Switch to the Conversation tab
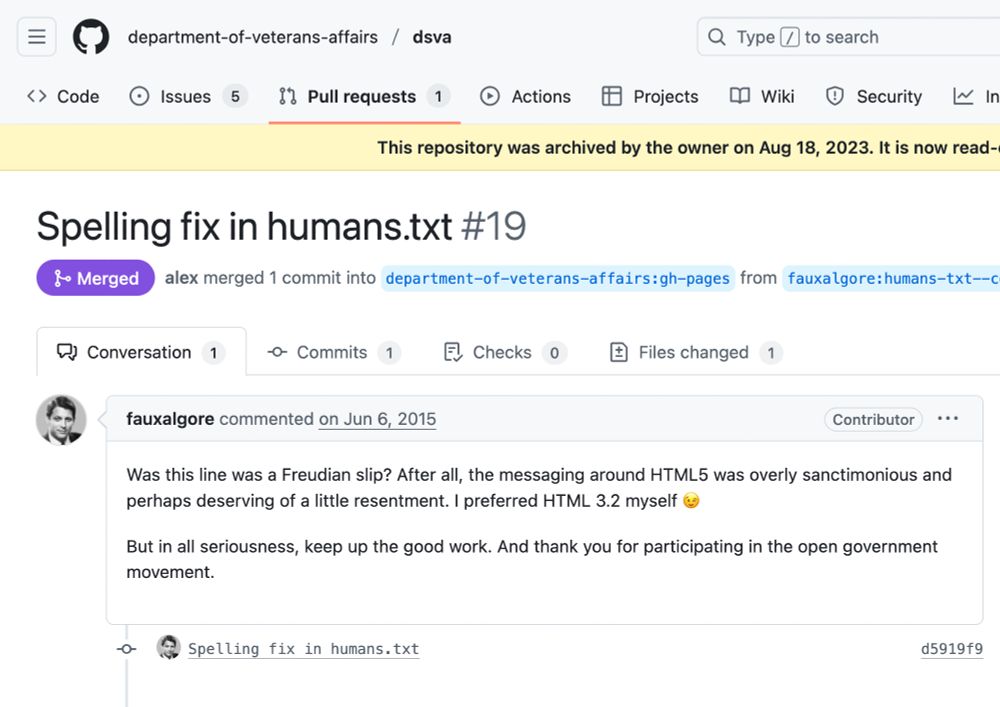The width and height of the screenshot is (1000, 707). click(x=142, y=352)
